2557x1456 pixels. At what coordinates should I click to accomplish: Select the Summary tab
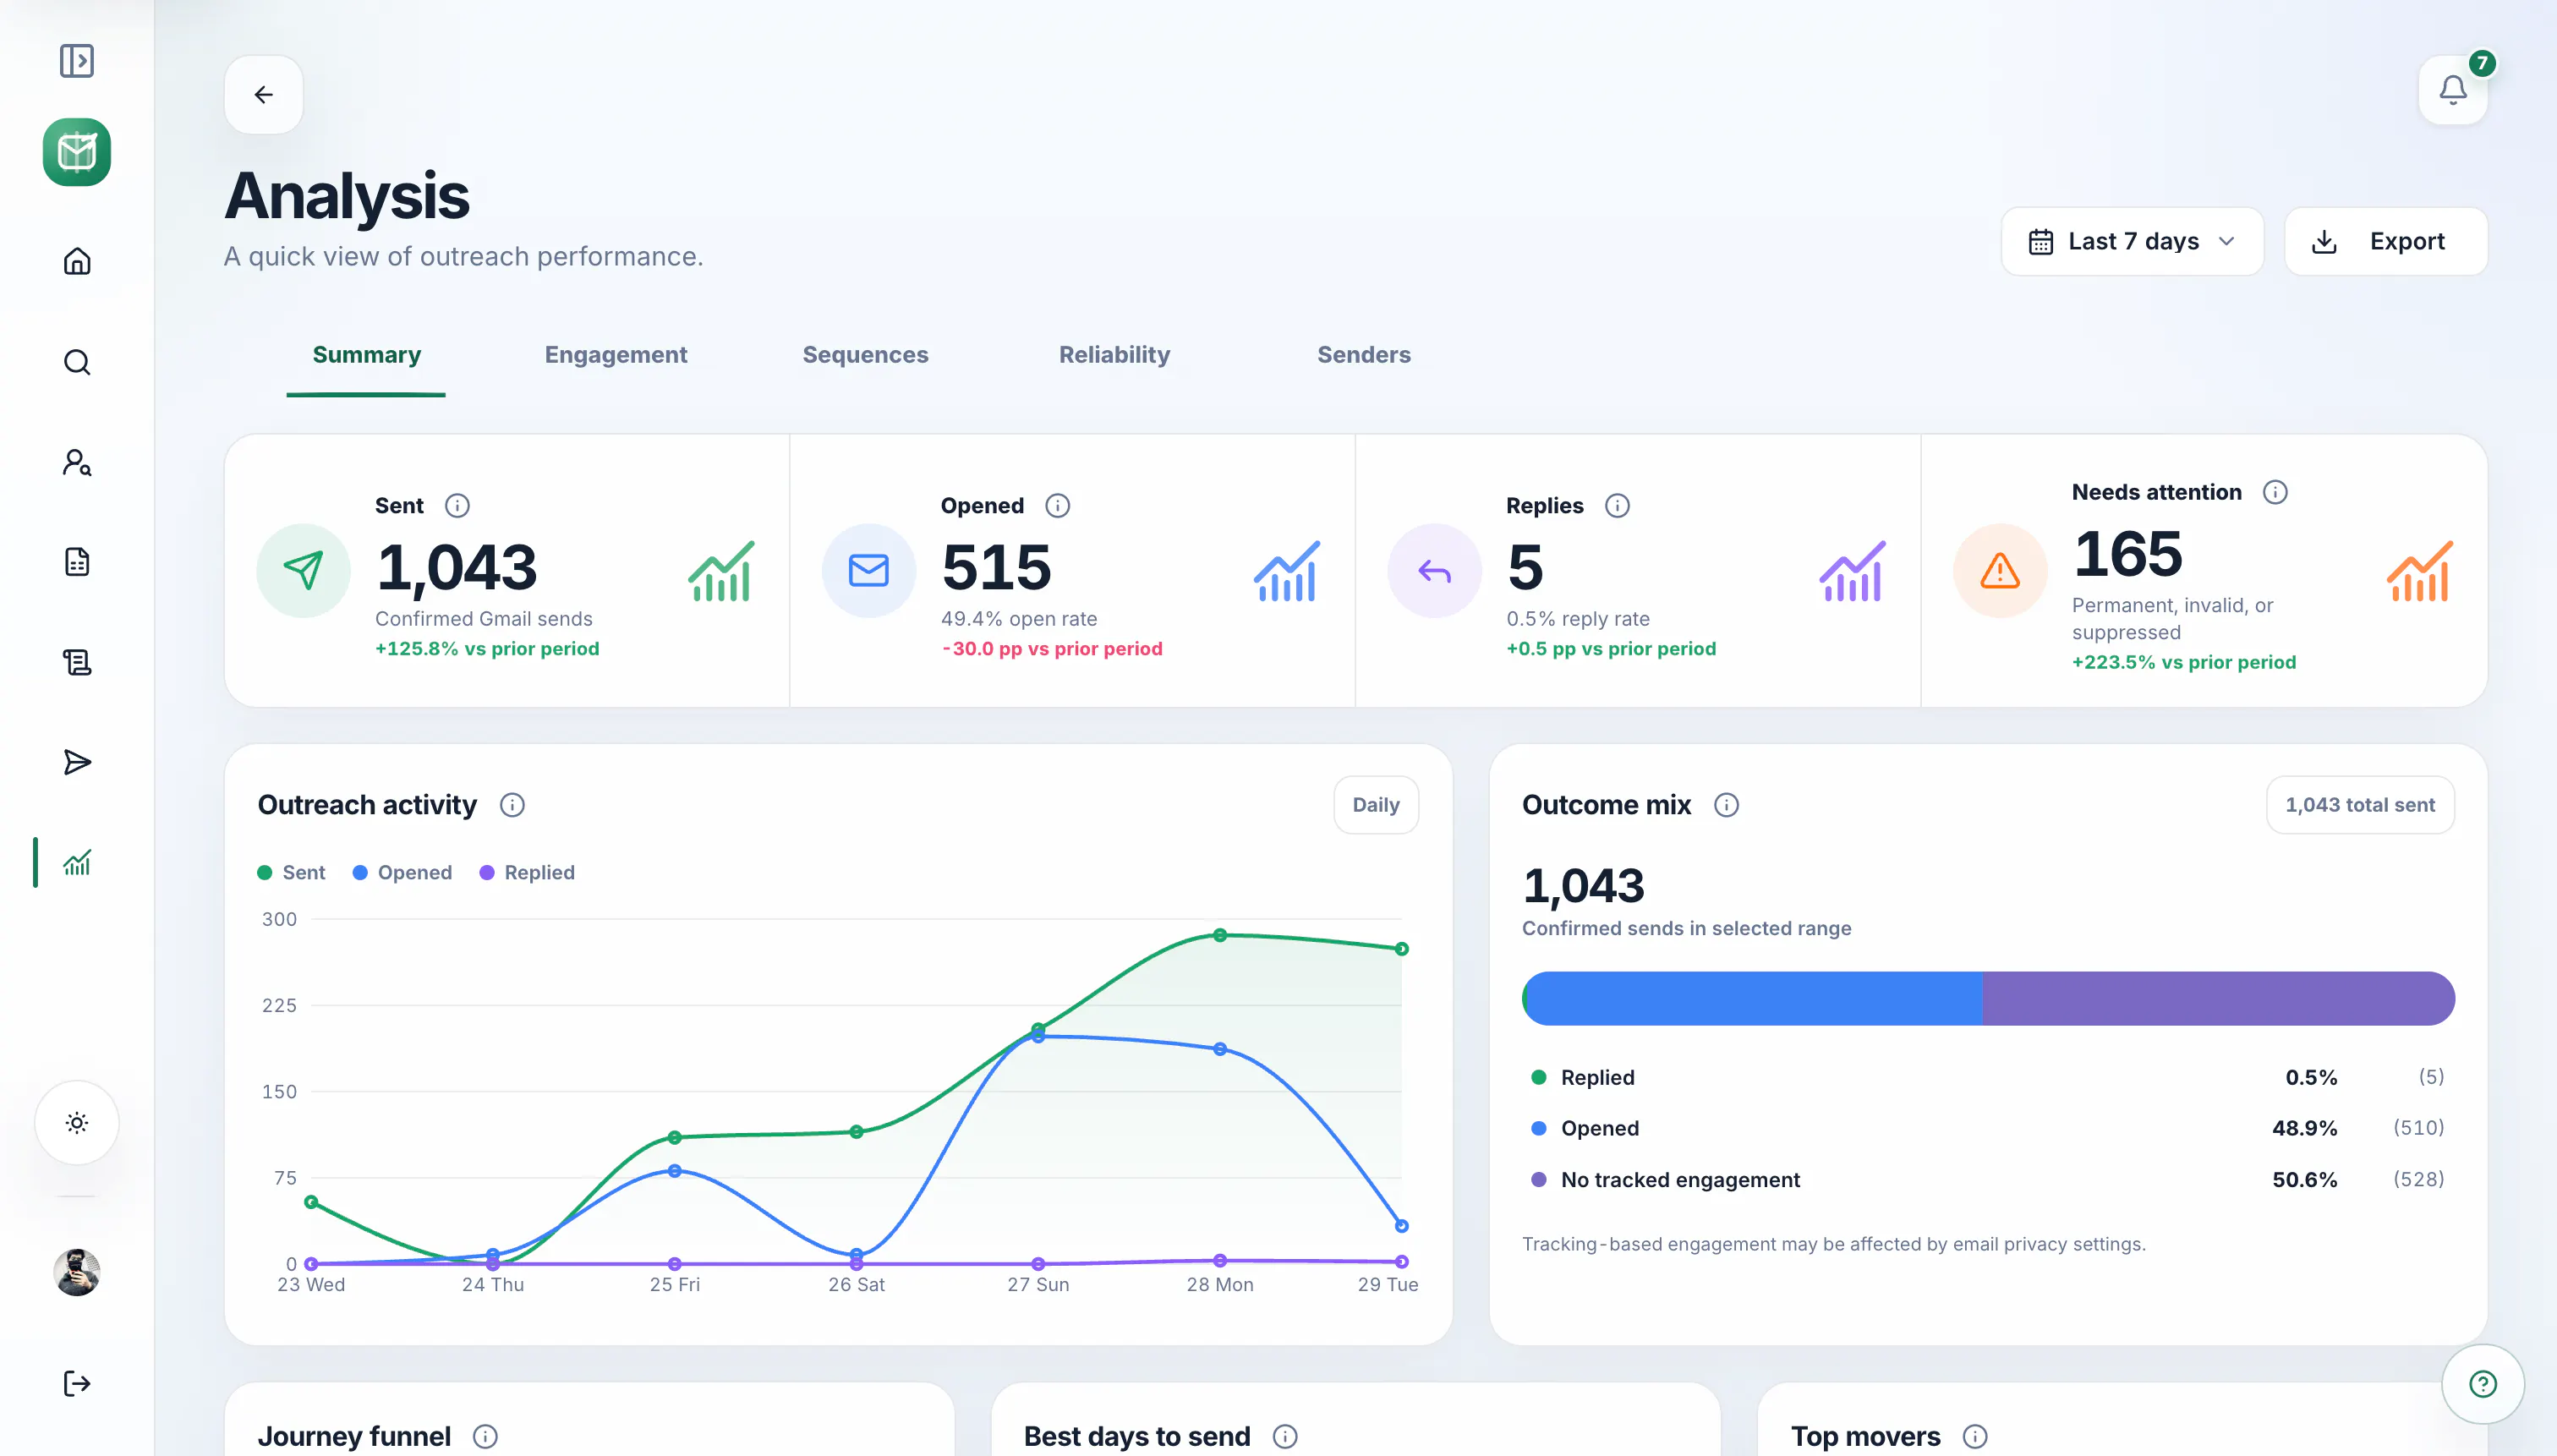pos(366,355)
